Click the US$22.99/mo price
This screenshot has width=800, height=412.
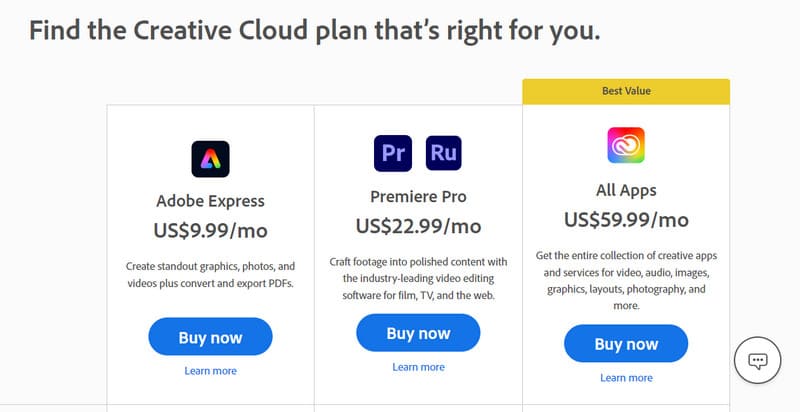418,226
